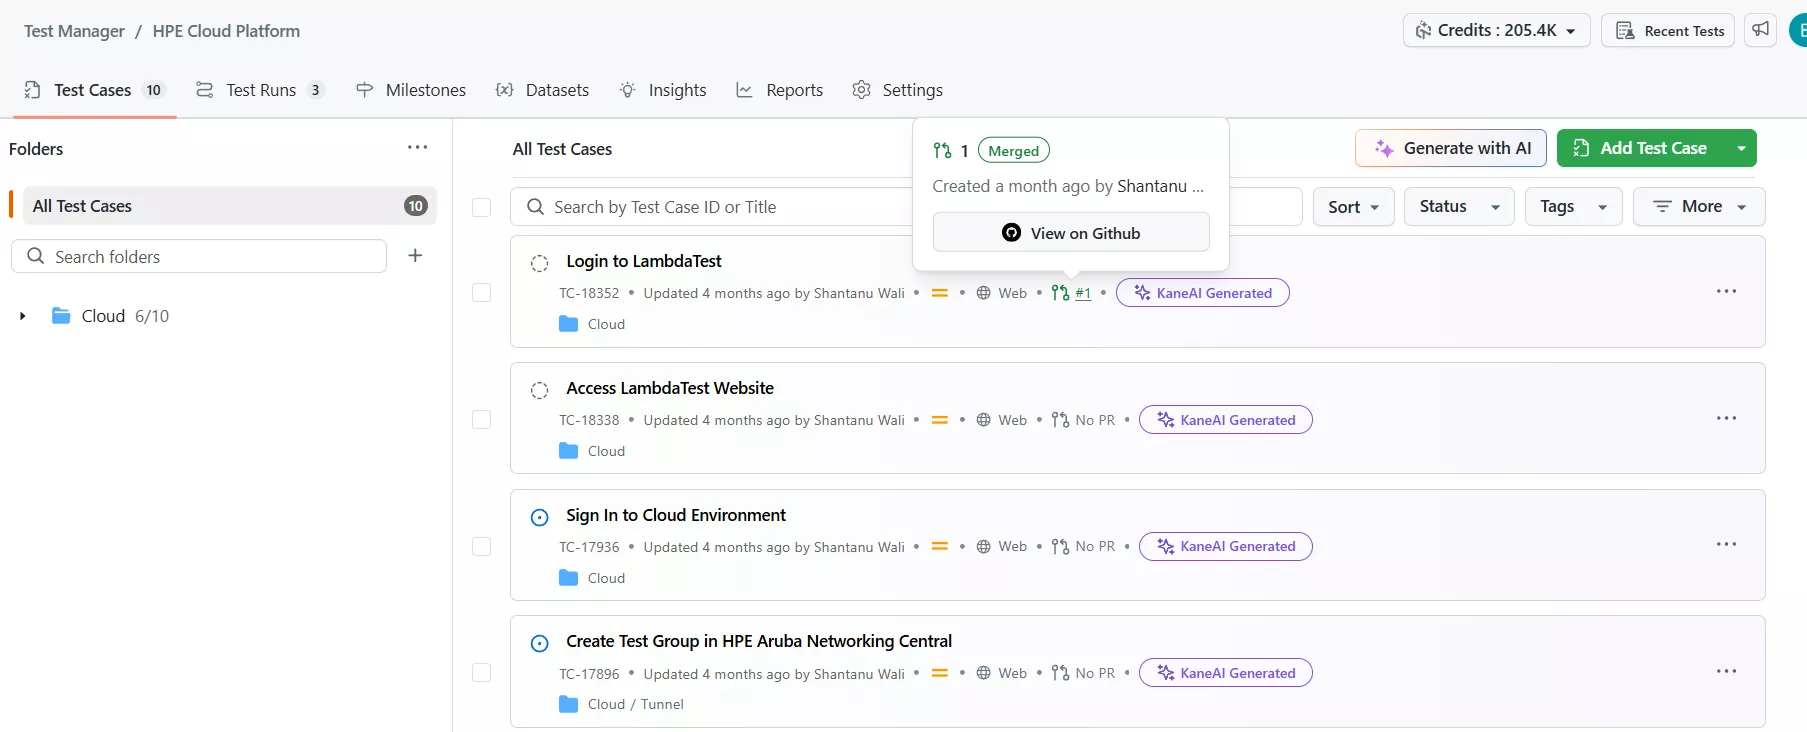Open the Sort dropdown
This screenshot has width=1807, height=732.
pos(1353,207)
